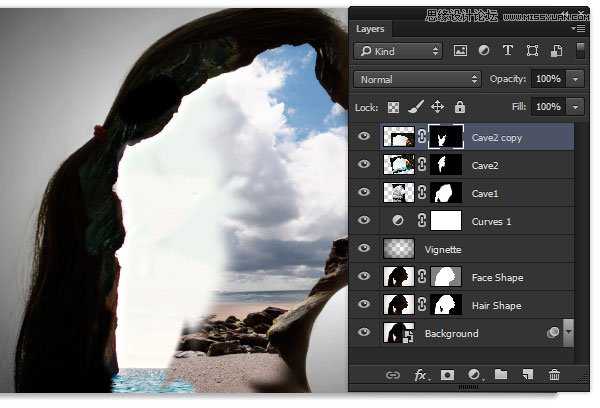Lock all padlock icon
This screenshot has height=408, width=600.
[x=460, y=107]
